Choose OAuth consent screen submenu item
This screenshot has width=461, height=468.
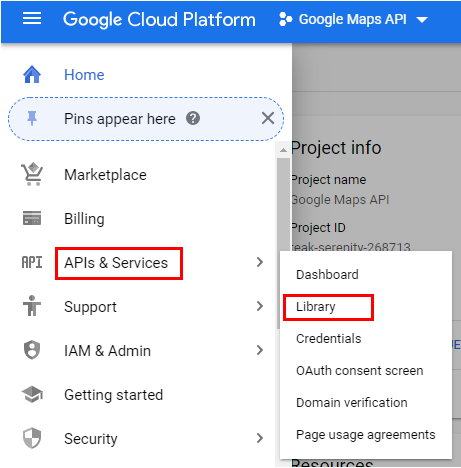(x=360, y=371)
